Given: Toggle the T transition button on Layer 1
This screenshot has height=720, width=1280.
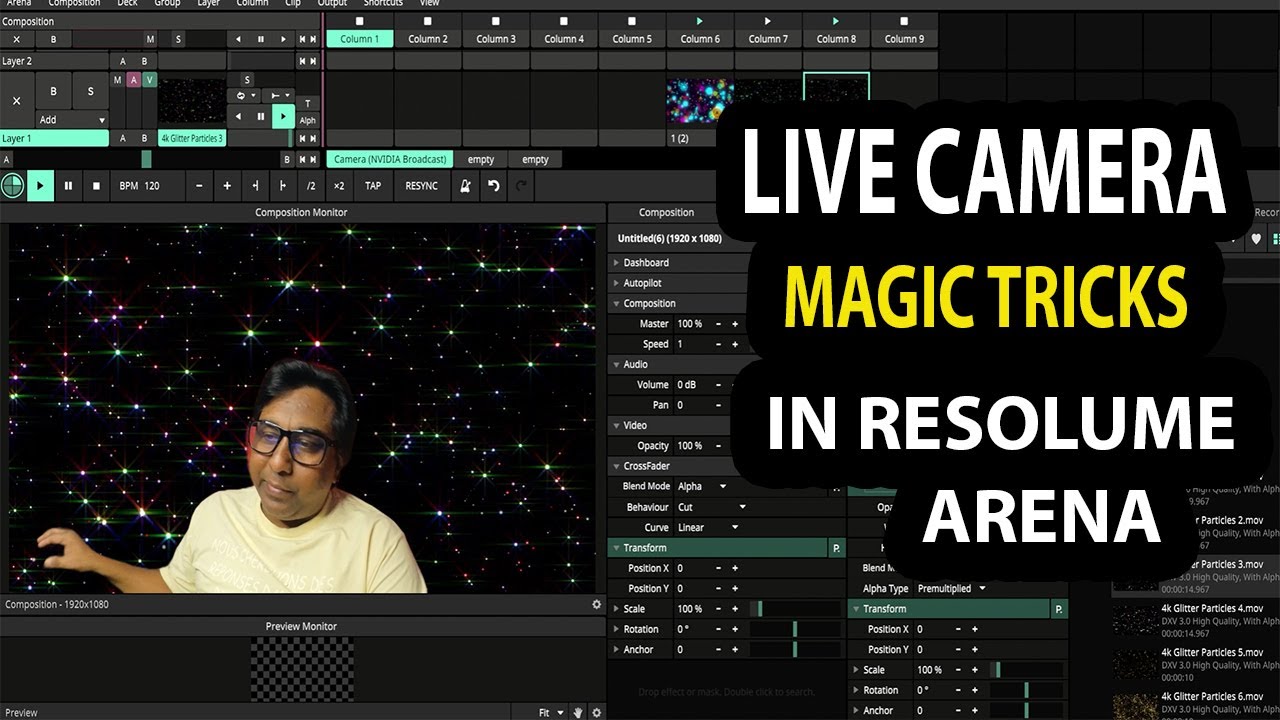Looking at the screenshot, I should point(308,103).
